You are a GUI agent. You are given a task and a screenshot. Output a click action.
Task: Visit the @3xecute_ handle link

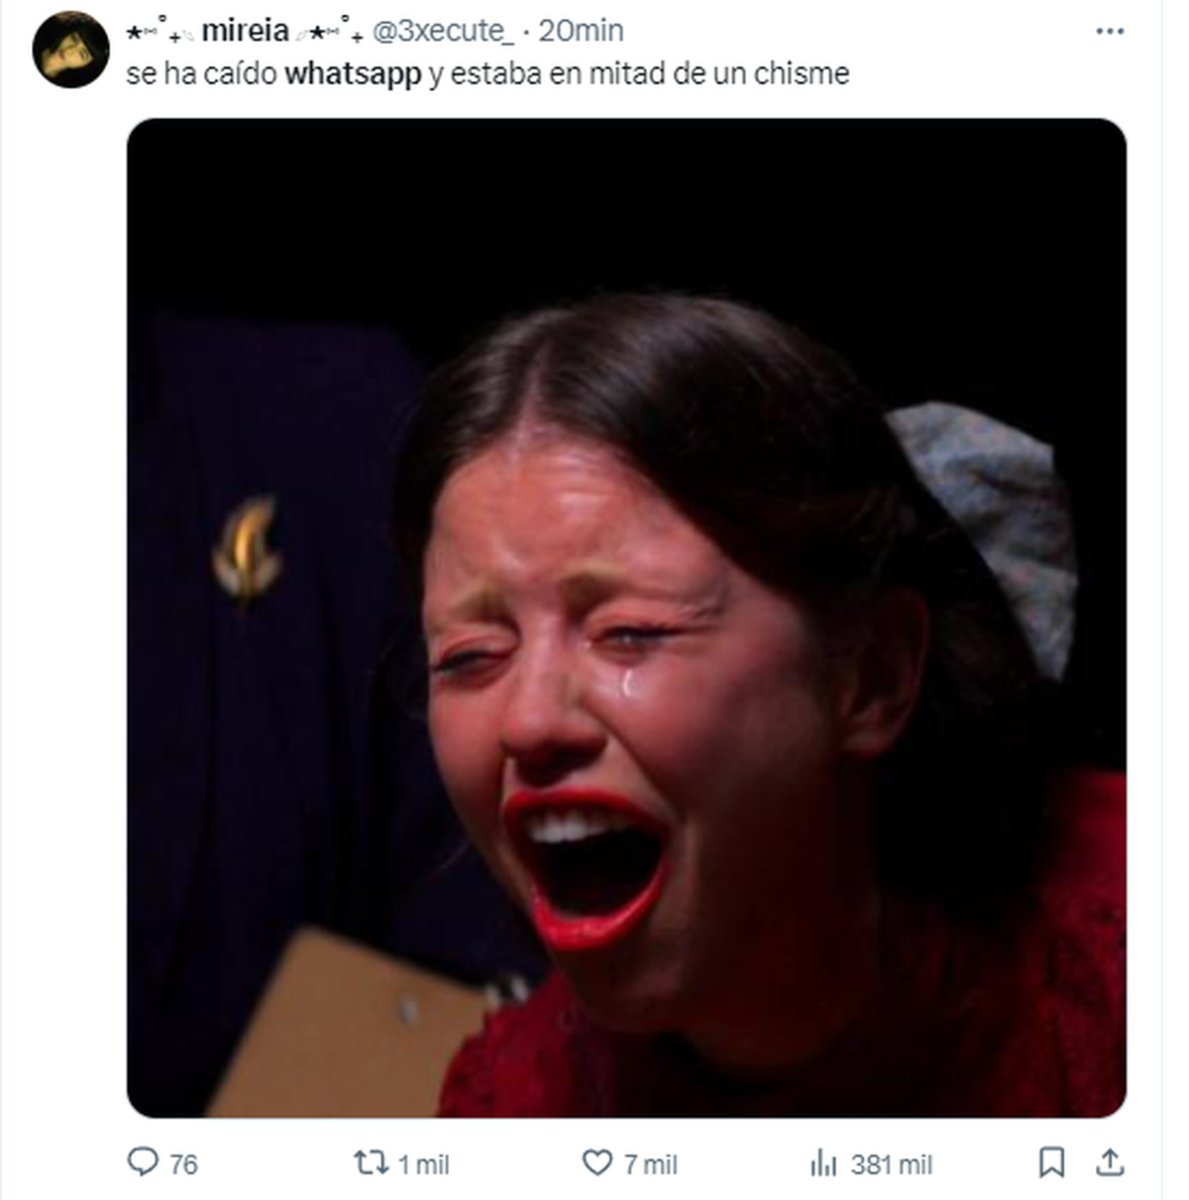click(443, 32)
